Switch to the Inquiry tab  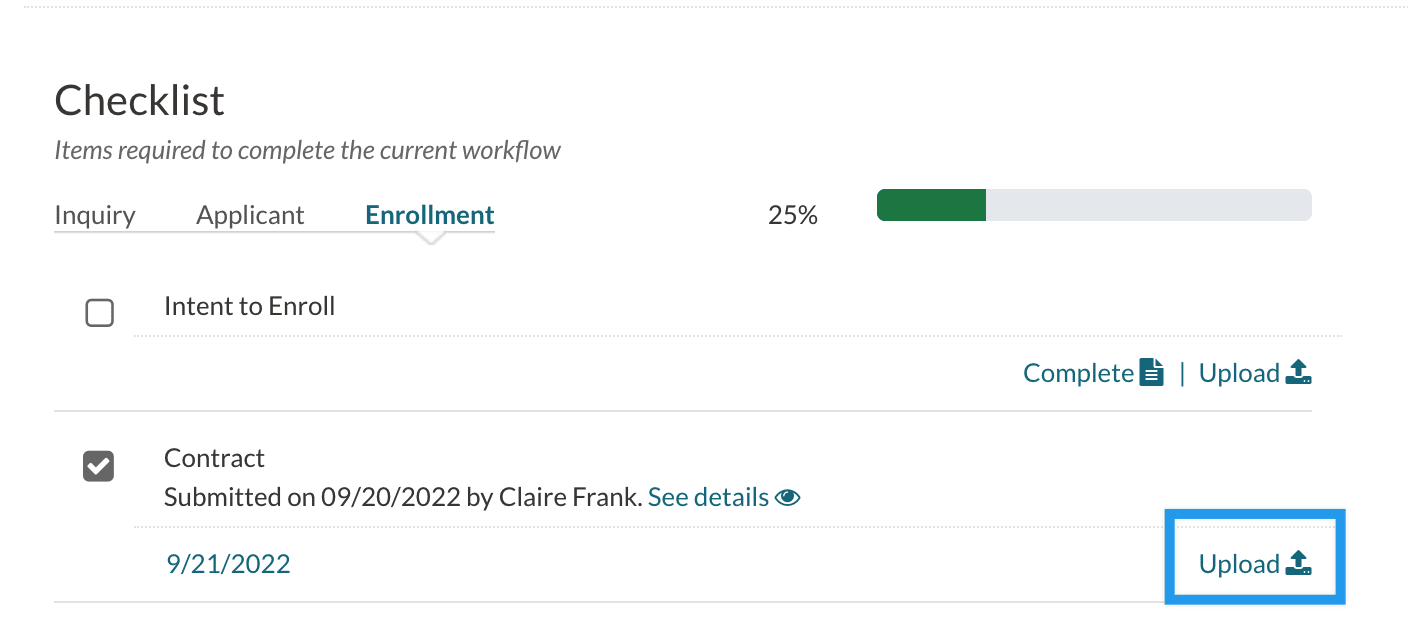click(95, 215)
